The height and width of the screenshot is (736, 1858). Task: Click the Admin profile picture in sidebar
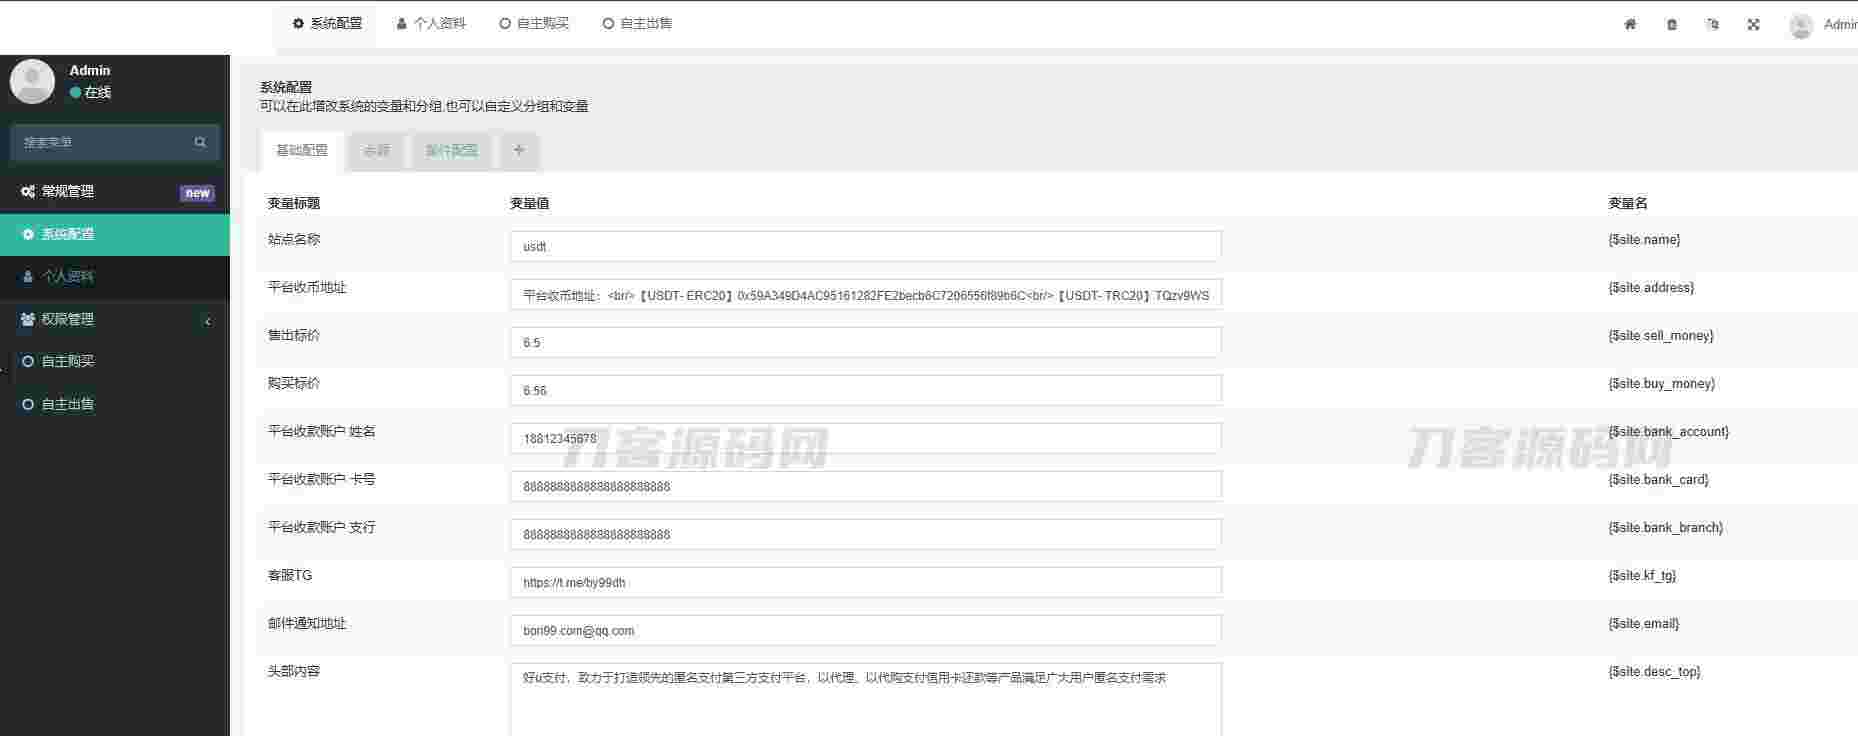[x=32, y=81]
